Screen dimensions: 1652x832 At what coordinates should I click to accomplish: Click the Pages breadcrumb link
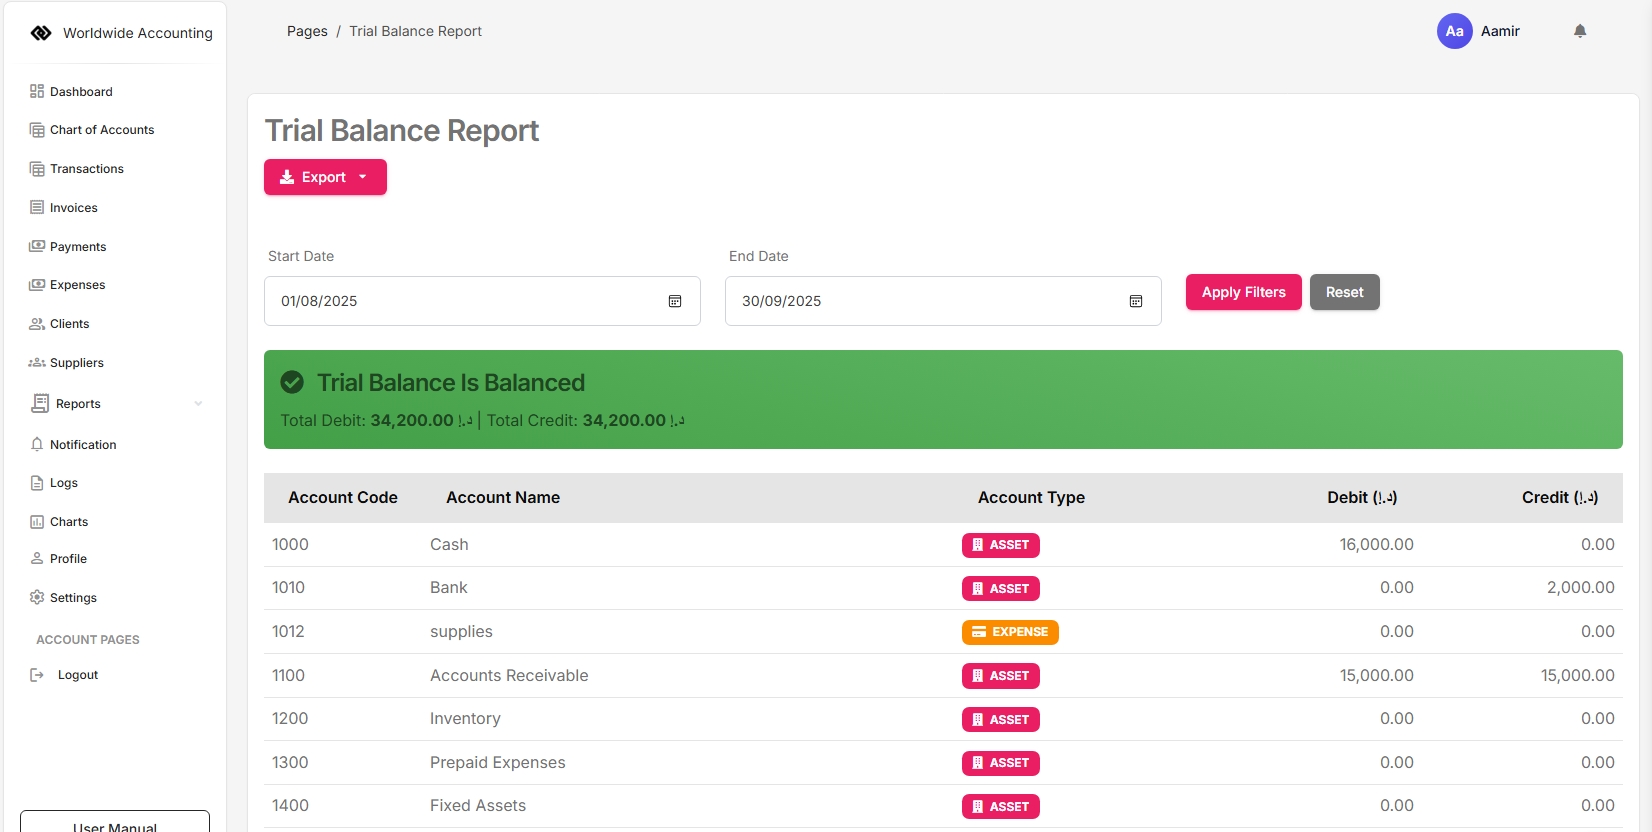pyautogui.click(x=307, y=31)
